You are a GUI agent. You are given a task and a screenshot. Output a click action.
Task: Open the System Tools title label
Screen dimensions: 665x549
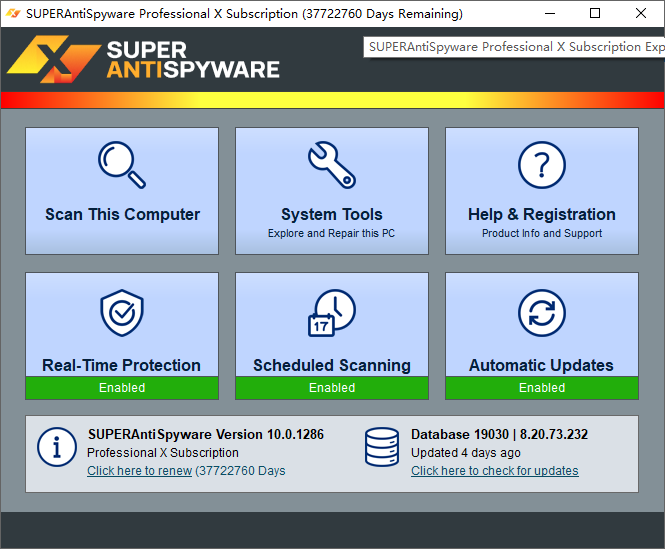[332, 214]
